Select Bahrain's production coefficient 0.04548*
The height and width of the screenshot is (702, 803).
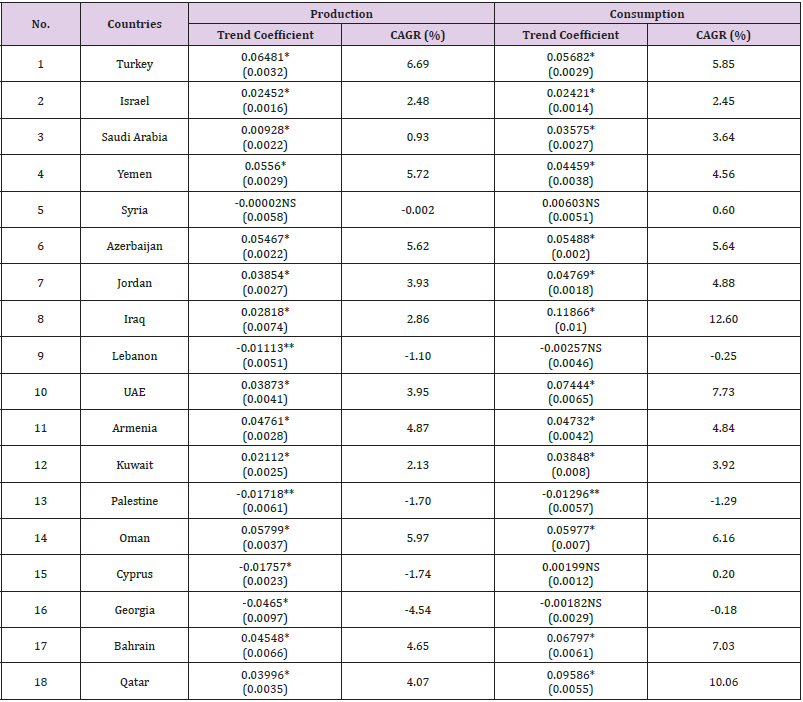(x=265, y=639)
